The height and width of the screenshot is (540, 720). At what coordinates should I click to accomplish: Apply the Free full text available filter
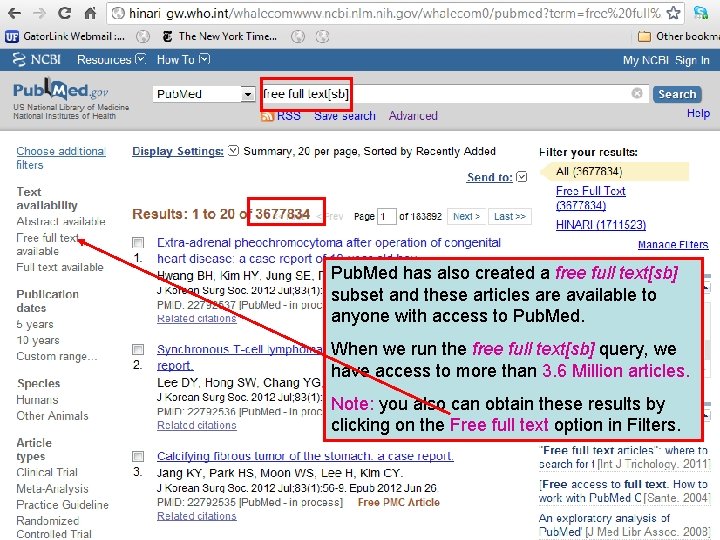click(47, 244)
